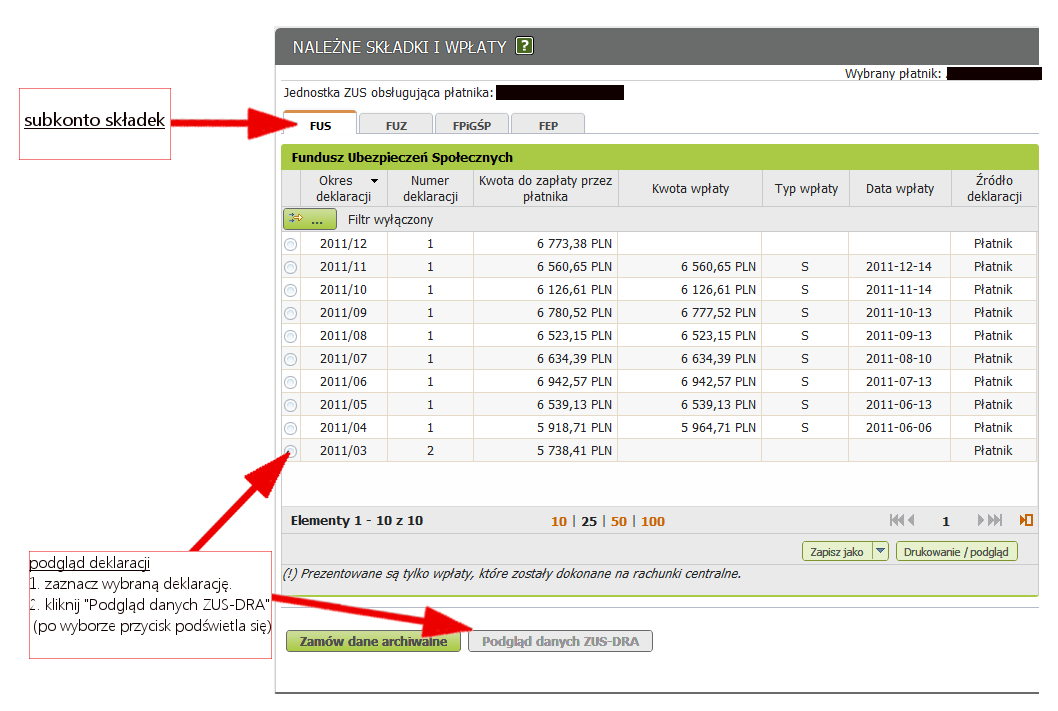Image resolution: width=1058 pixels, height=711 pixels.
Task: Expand the Zapisz jako dropdown arrow
Action: 881,551
